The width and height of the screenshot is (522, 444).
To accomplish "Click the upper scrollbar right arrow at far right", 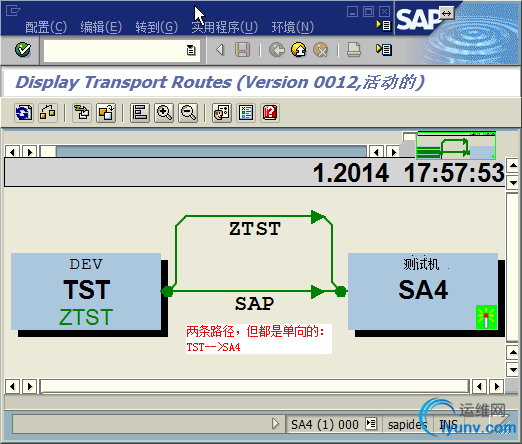I will 394,152.
